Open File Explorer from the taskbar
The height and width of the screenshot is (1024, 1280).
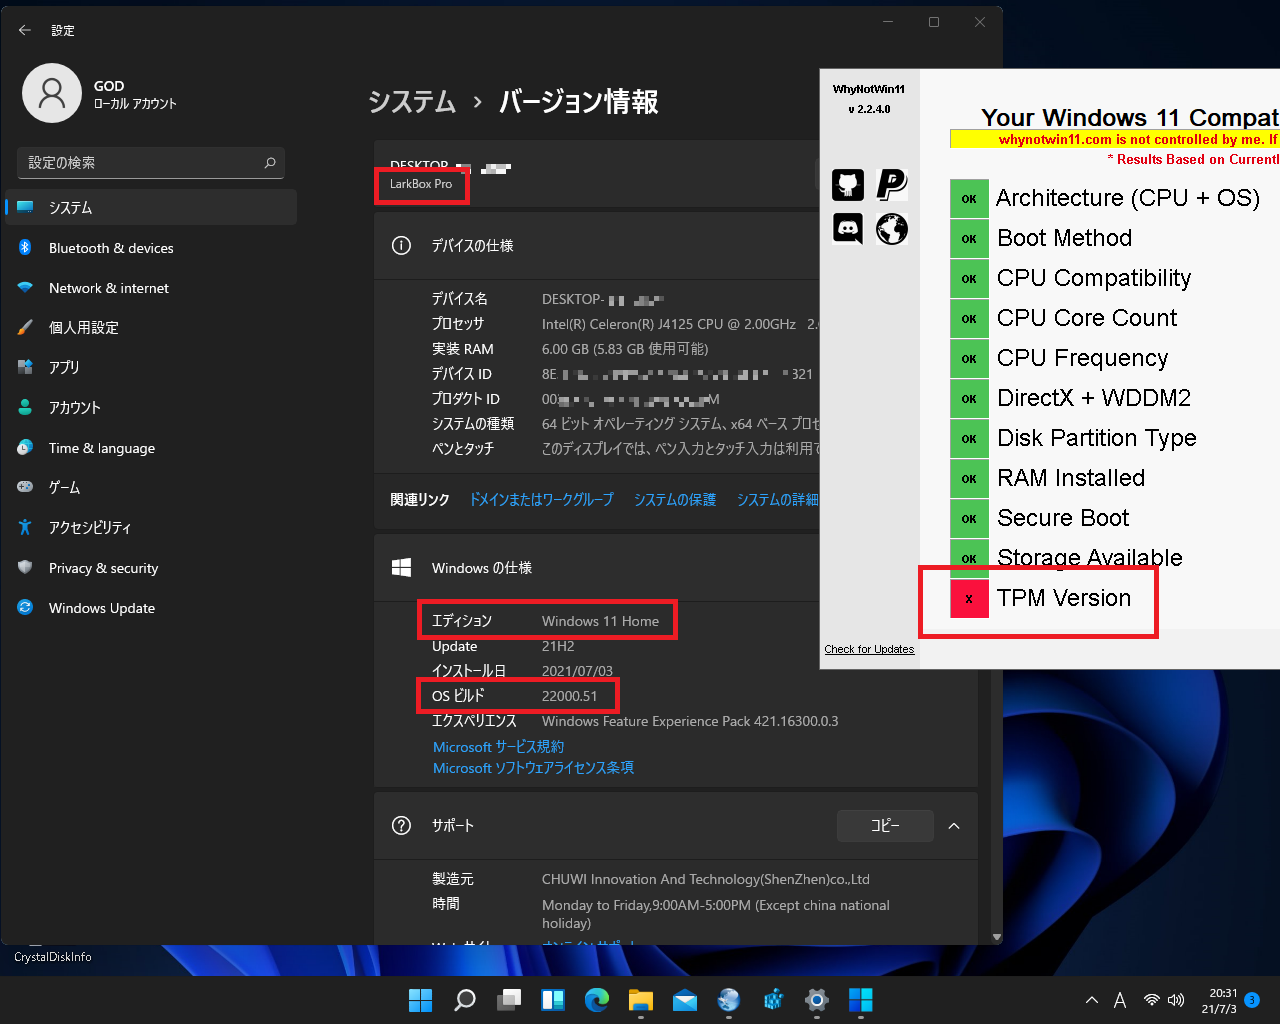pyautogui.click(x=641, y=1000)
